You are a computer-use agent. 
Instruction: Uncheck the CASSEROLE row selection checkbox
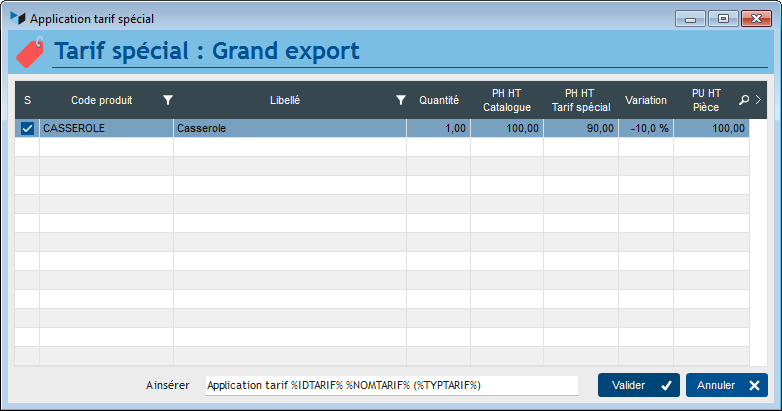pyautogui.click(x=27, y=128)
